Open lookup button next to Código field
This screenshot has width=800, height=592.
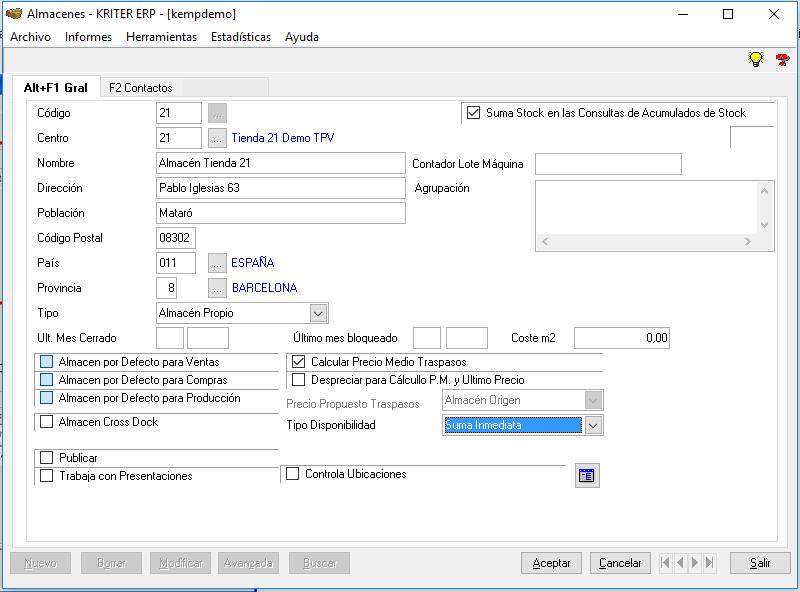218,113
